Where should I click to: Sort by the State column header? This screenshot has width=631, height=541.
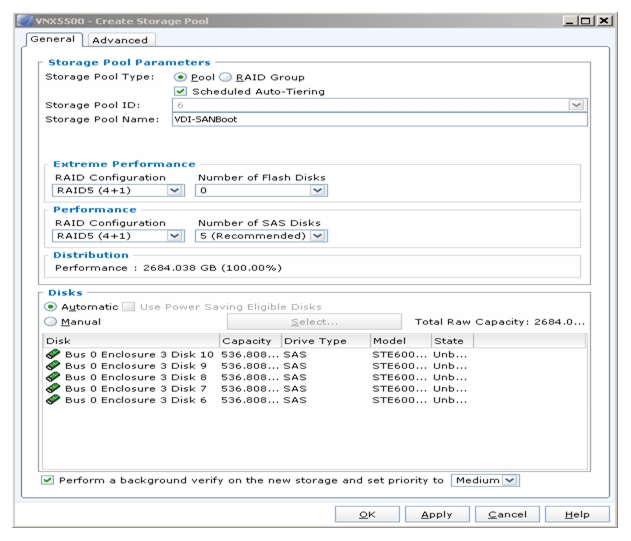[452, 341]
